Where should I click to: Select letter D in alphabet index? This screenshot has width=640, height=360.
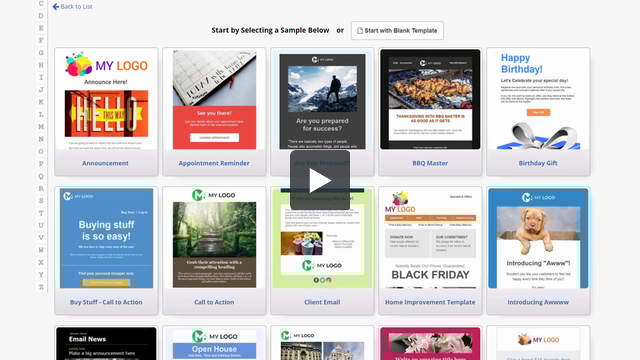click(41, 16)
